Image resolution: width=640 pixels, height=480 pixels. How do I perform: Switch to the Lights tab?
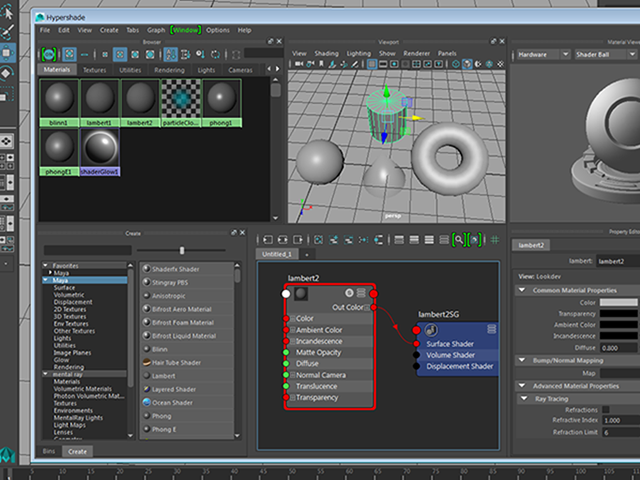pyautogui.click(x=206, y=70)
